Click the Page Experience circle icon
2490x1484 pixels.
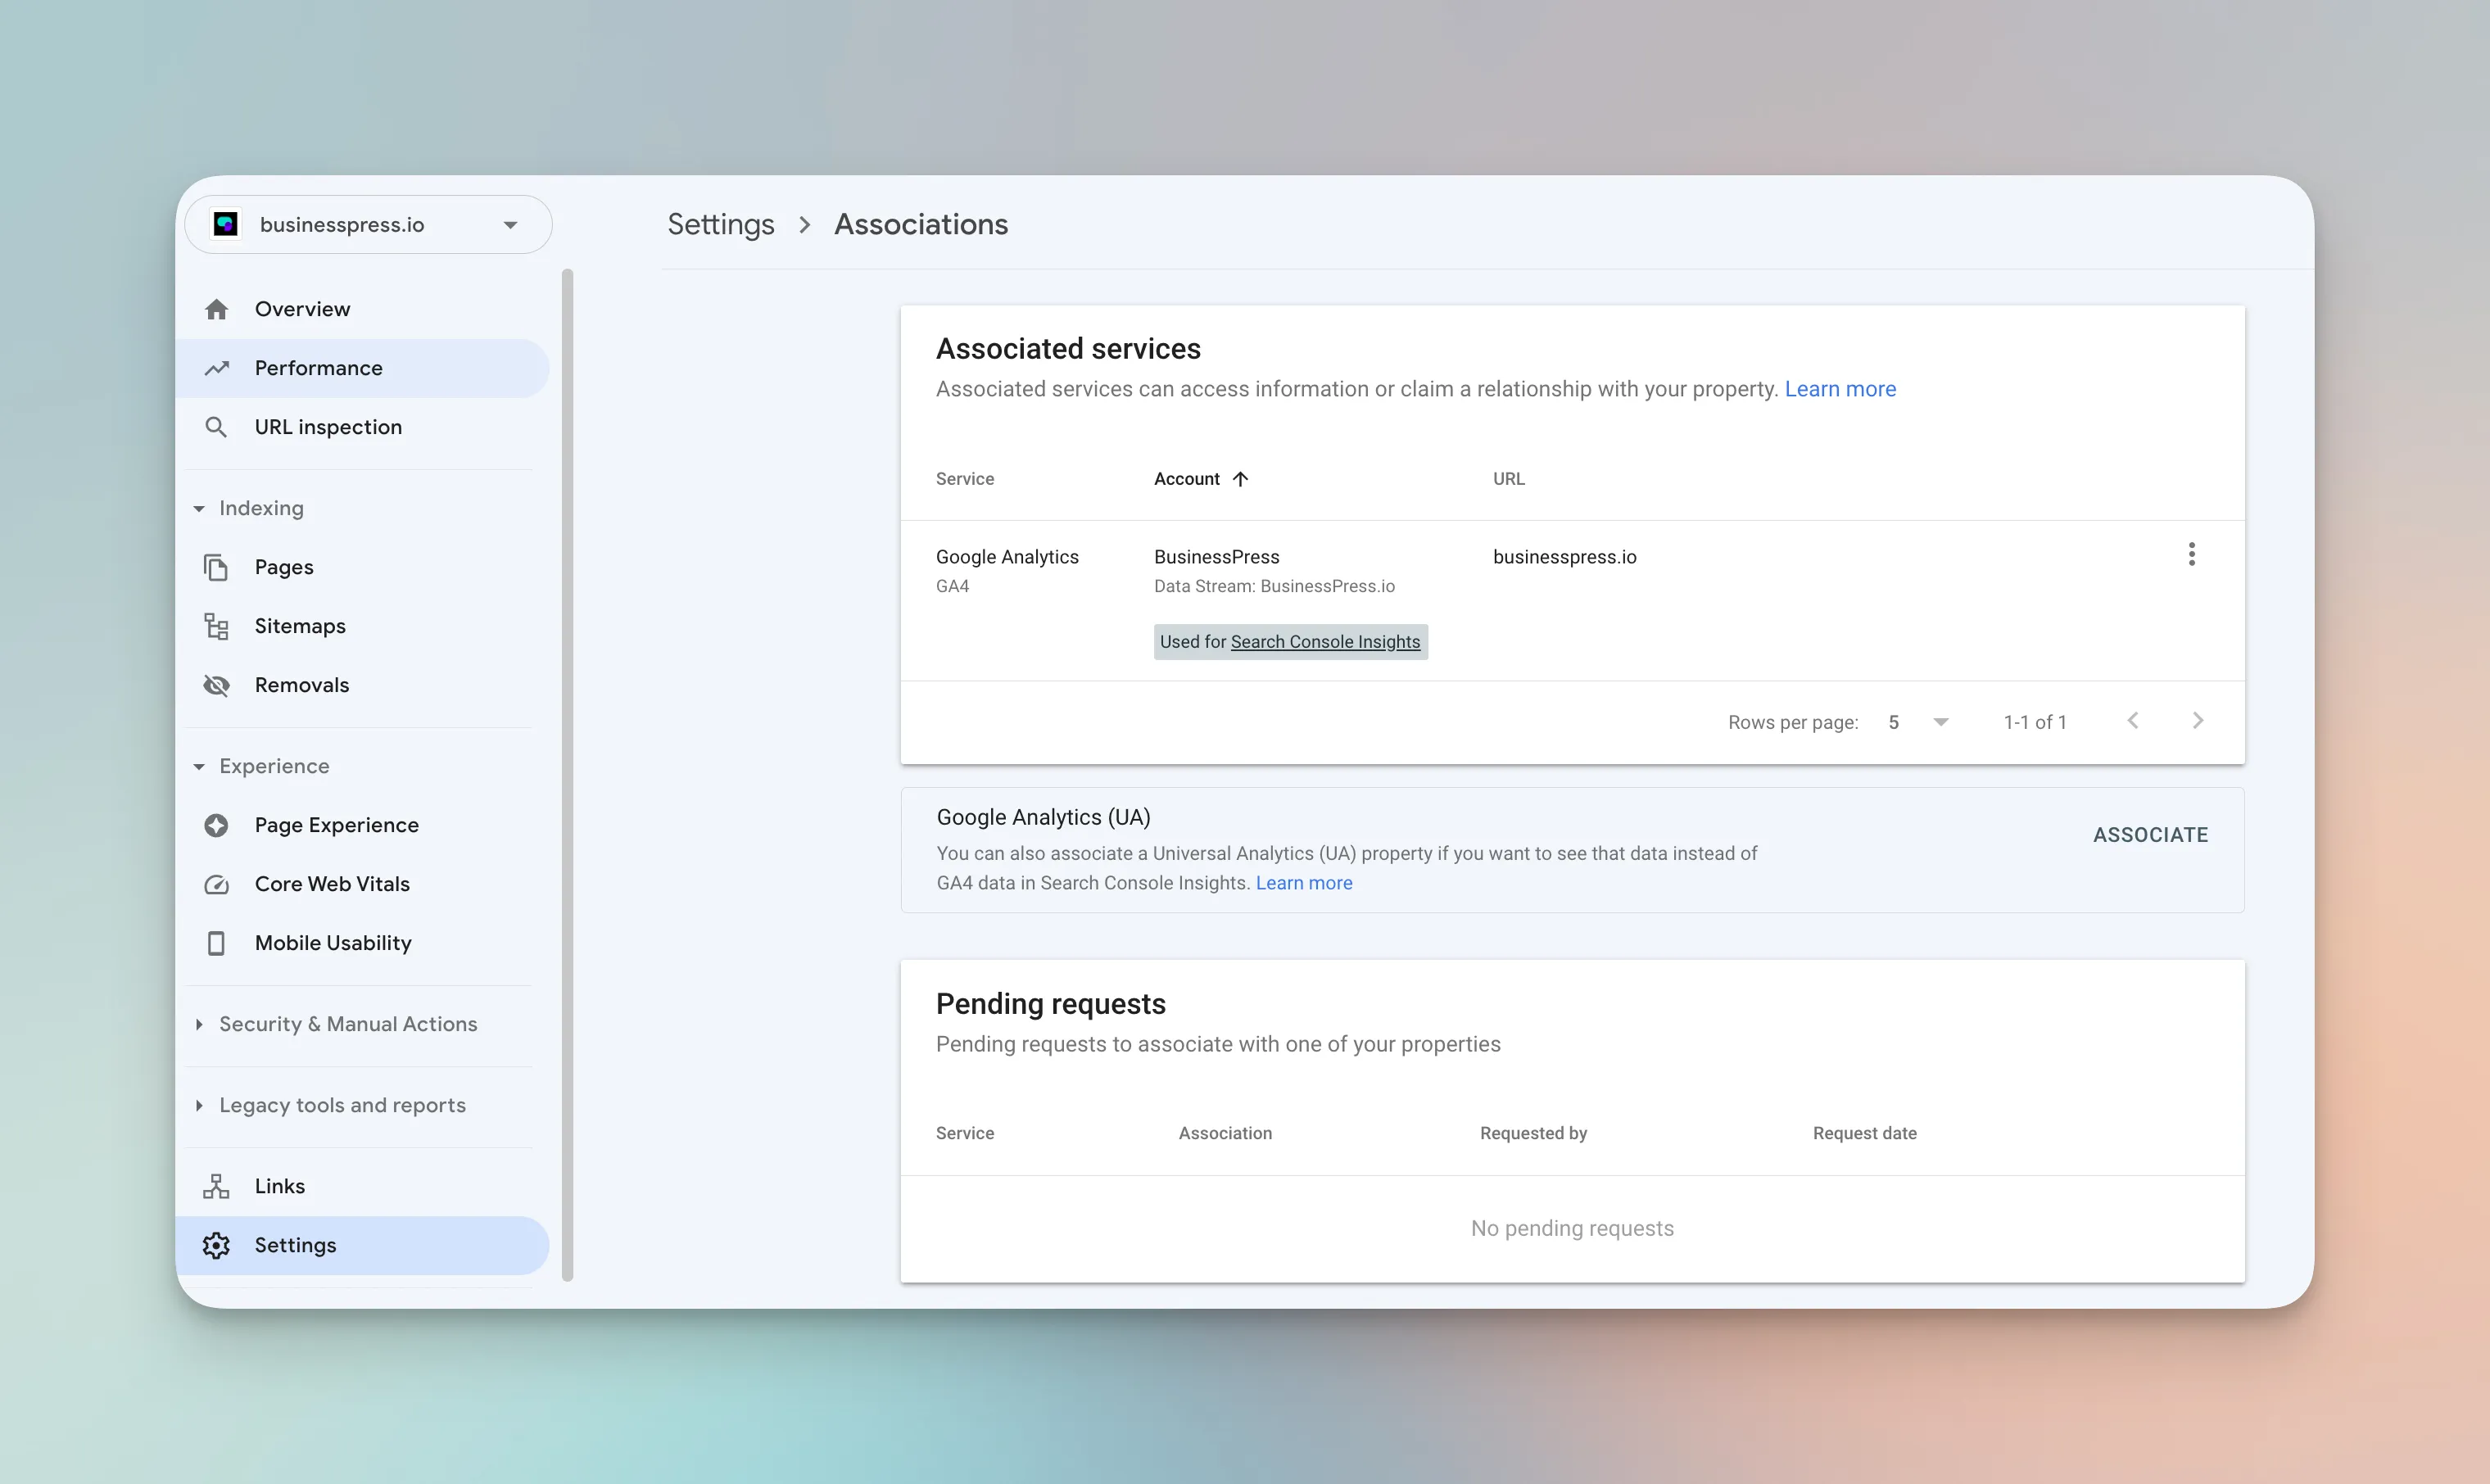(x=216, y=825)
